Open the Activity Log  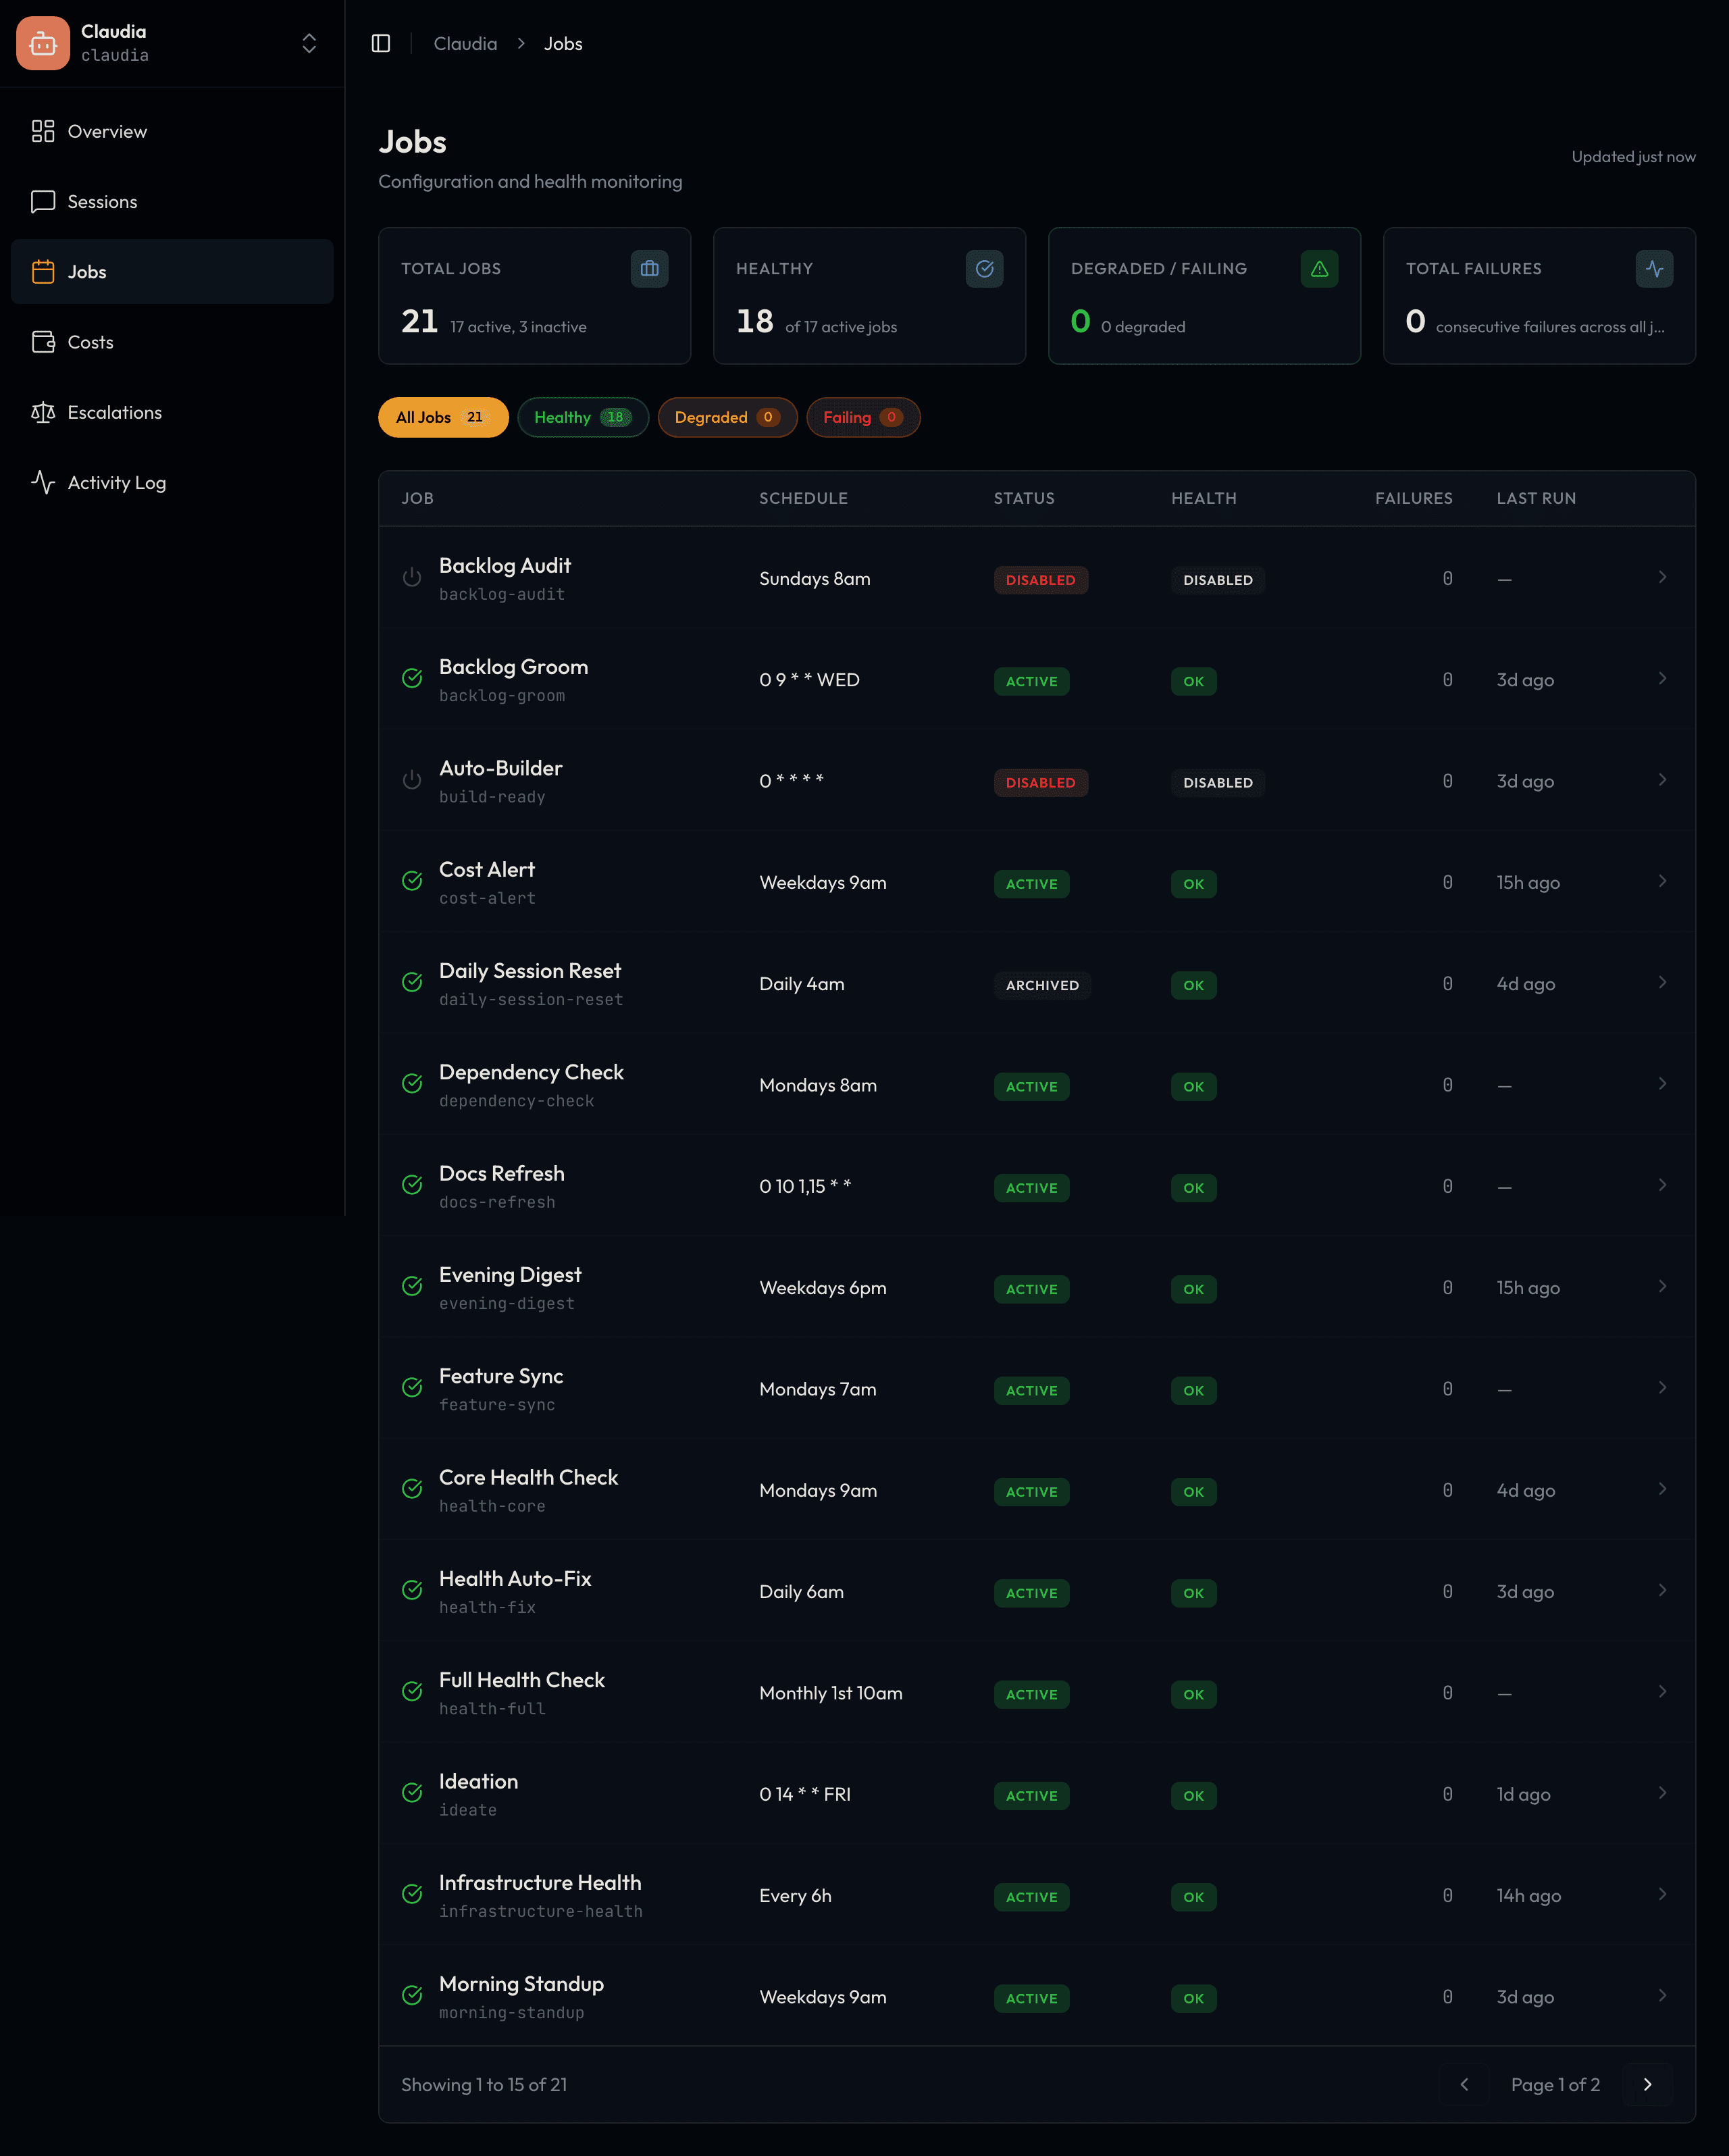click(x=116, y=482)
